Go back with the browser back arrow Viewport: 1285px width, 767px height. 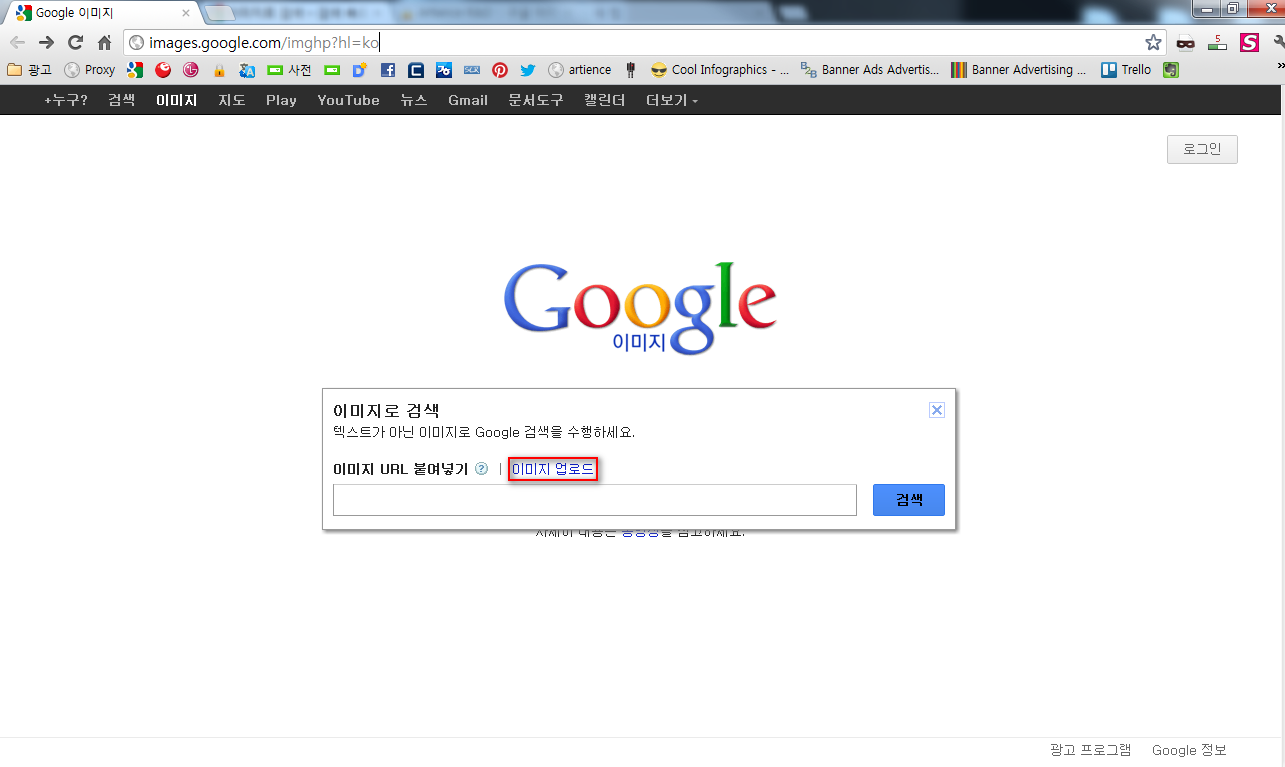click(17, 42)
